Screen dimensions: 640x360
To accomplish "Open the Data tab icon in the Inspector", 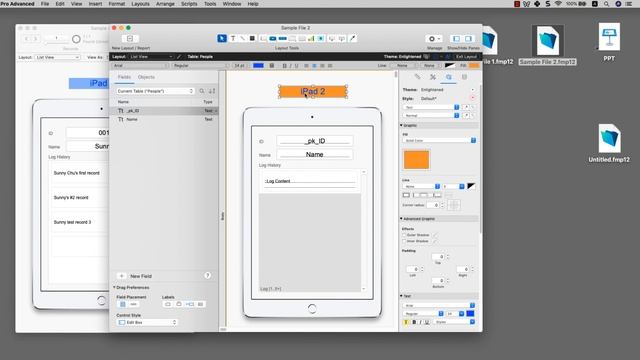I will point(464,77).
